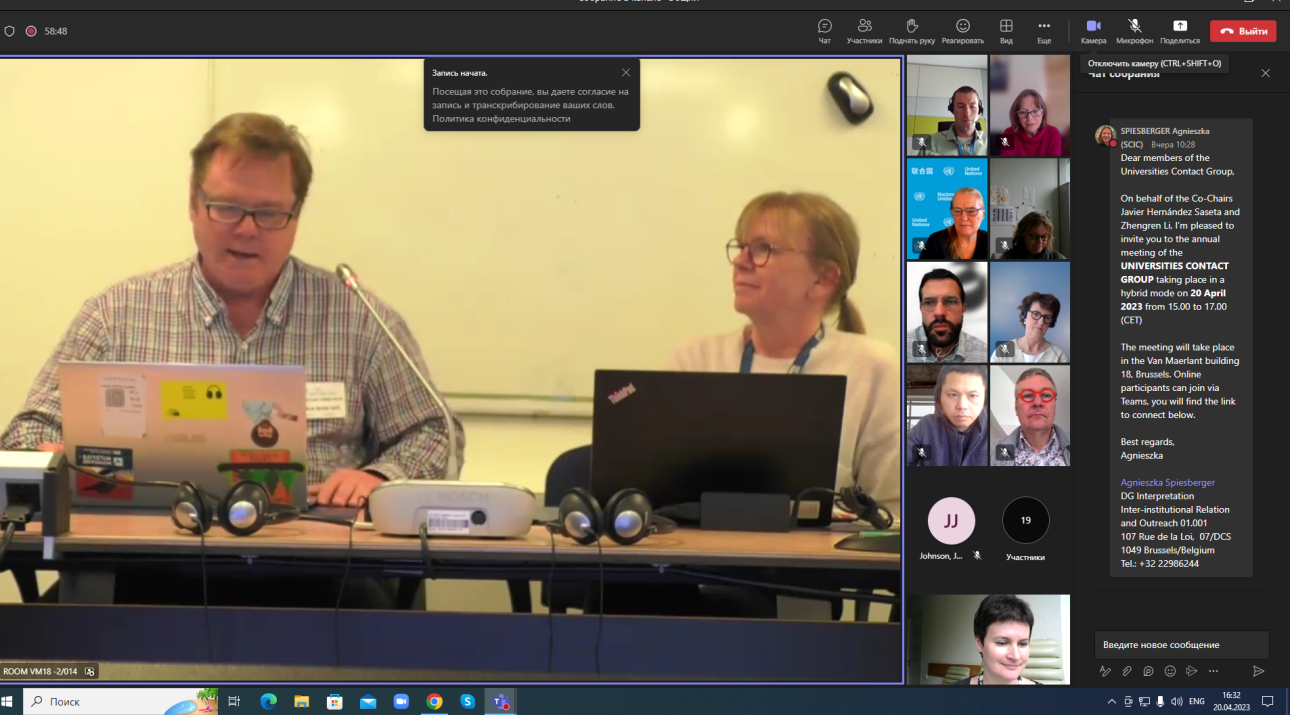Image resolution: width=1290 pixels, height=715 pixels.
Task: Click the schedule send icon in chat toolbar
Action: pos(1191,671)
